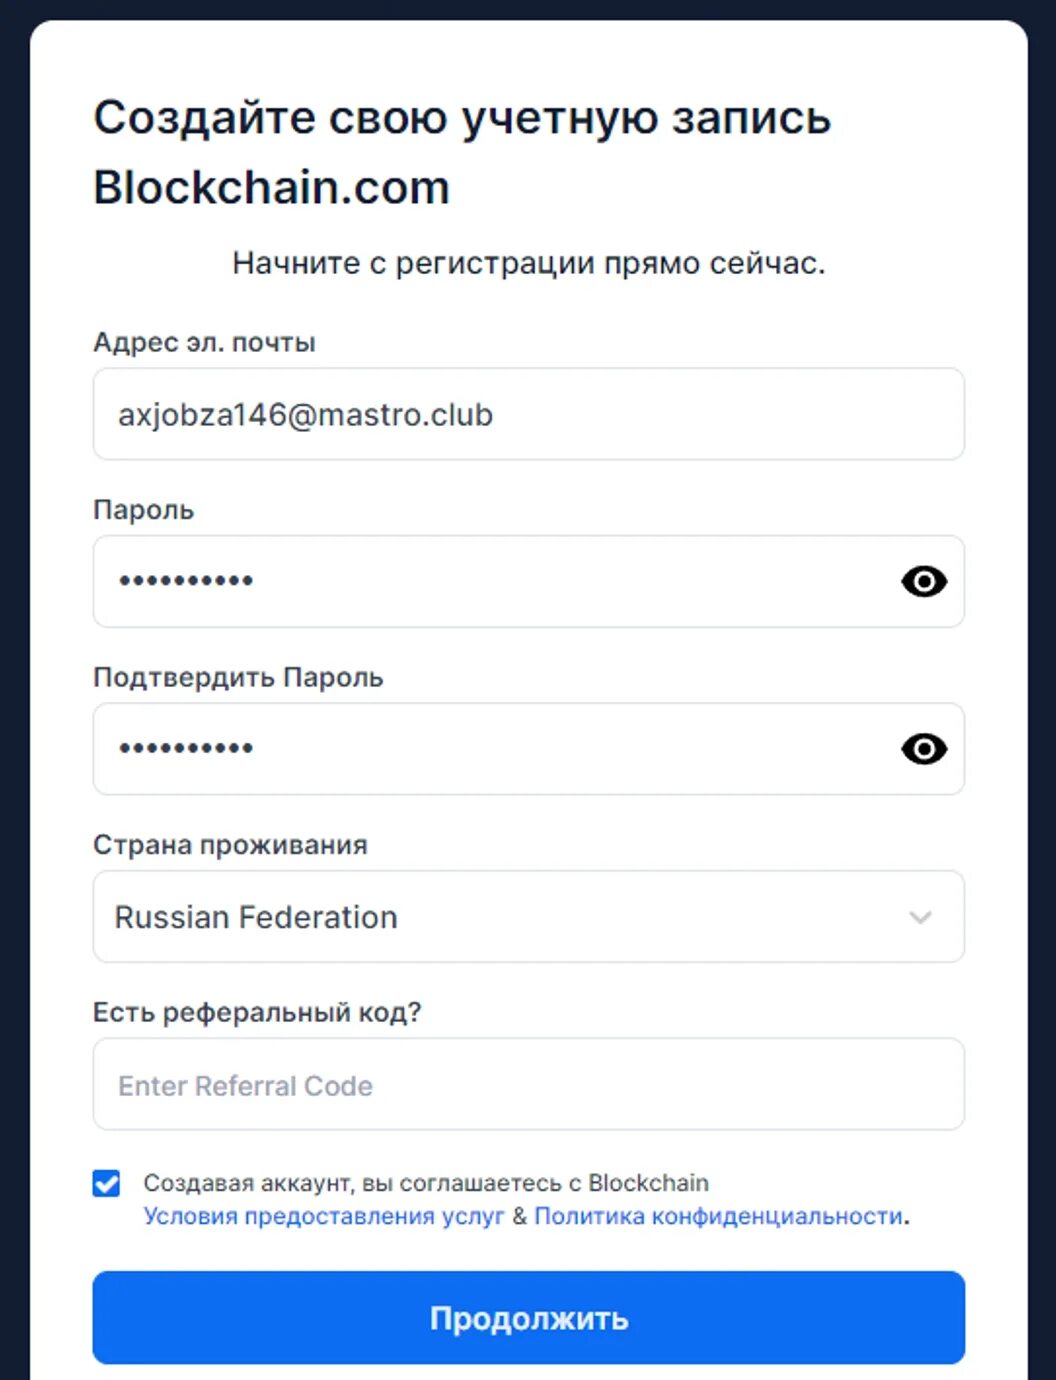This screenshot has width=1056, height=1380.
Task: Open the Страна проживания country dropdown
Action: click(x=528, y=916)
